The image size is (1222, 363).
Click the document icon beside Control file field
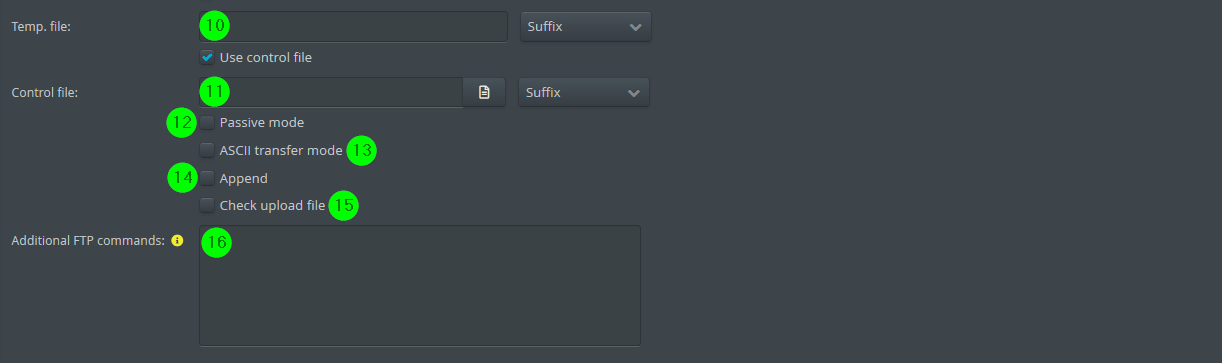[x=484, y=92]
